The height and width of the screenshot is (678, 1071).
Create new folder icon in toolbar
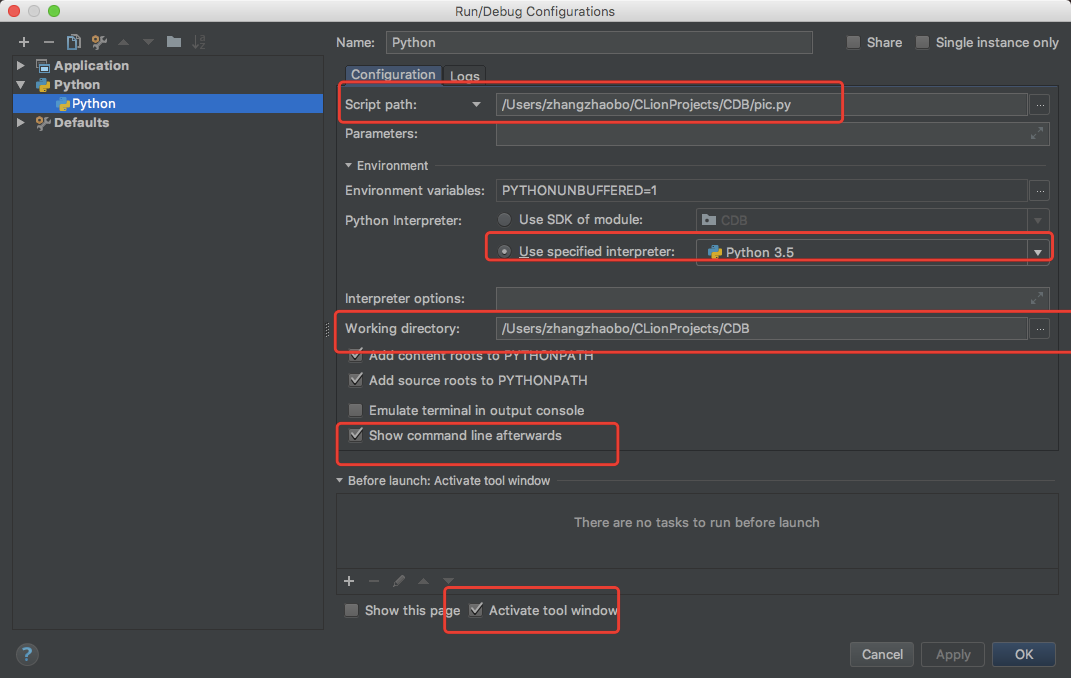coord(173,42)
